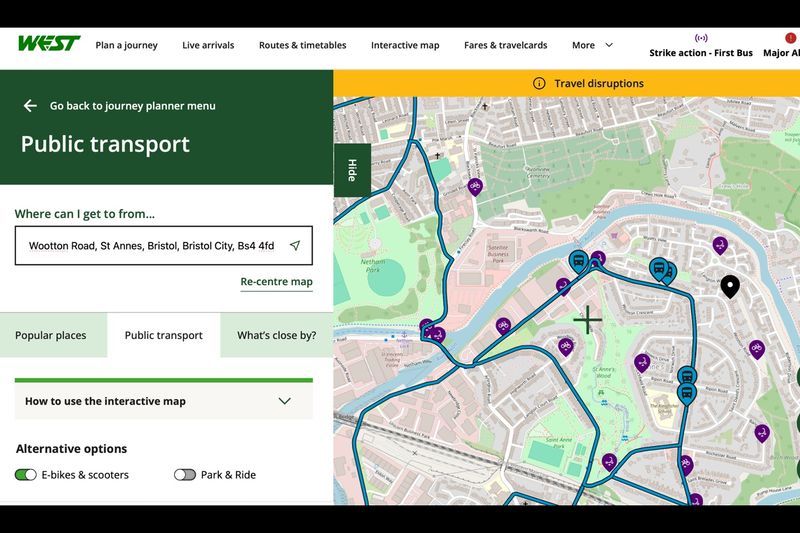Image resolution: width=800 pixels, height=533 pixels.
Task: Click the scooter marker near Netham Park lock
Action: [438, 335]
